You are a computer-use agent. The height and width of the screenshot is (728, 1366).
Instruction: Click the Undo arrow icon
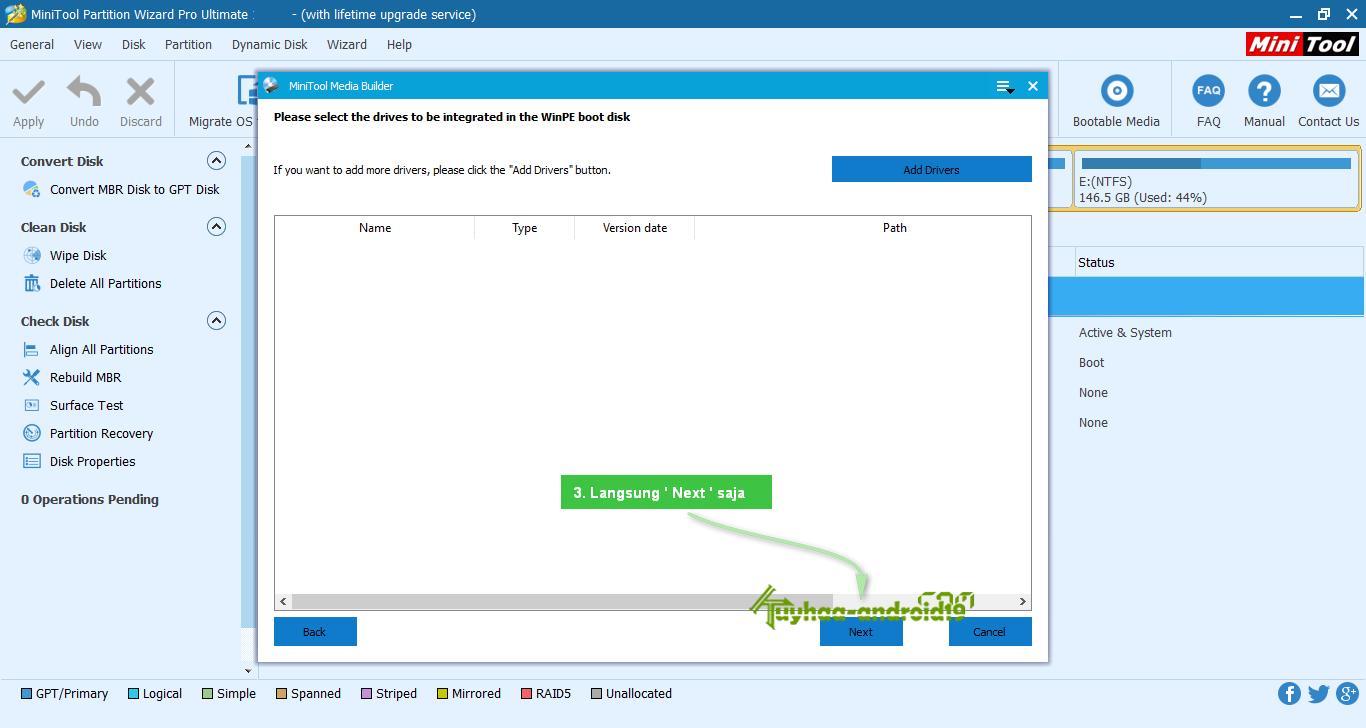click(x=84, y=92)
